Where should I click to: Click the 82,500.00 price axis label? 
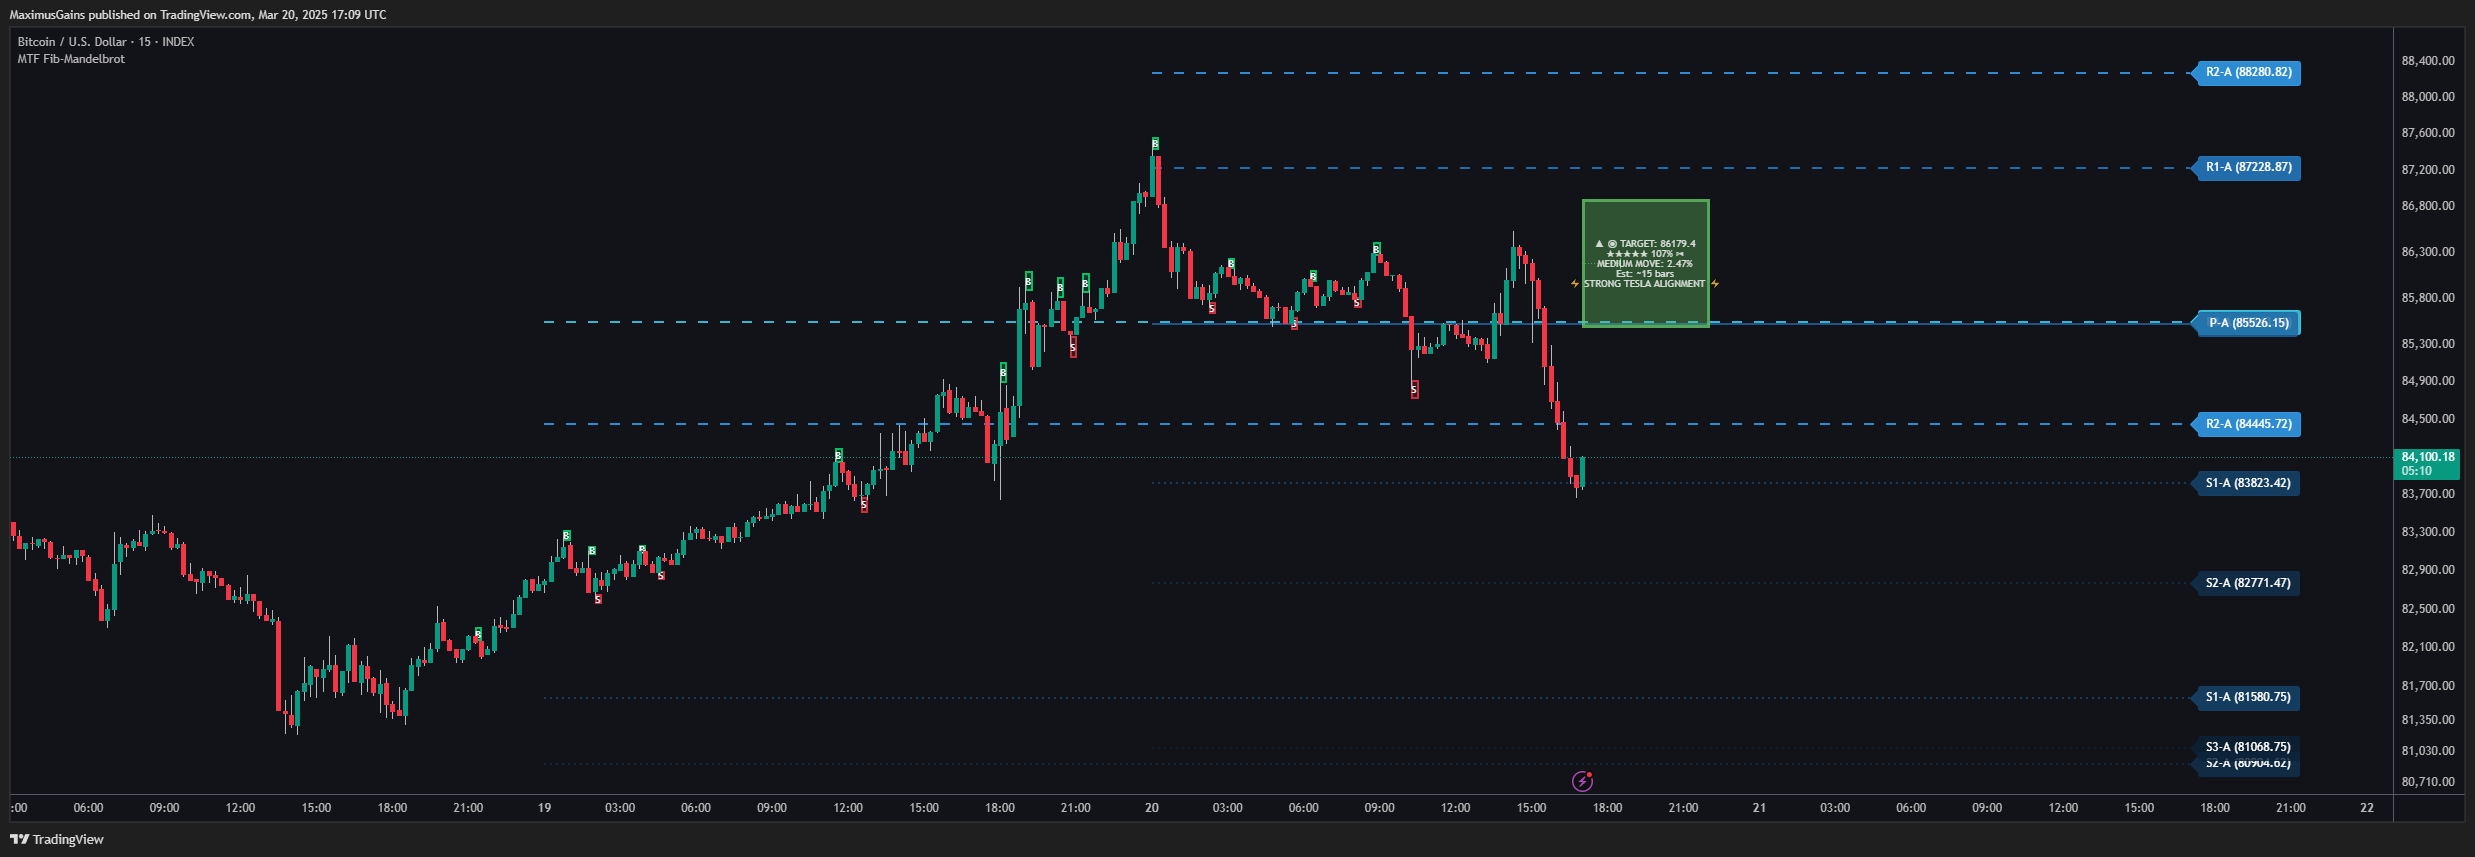click(x=2427, y=609)
